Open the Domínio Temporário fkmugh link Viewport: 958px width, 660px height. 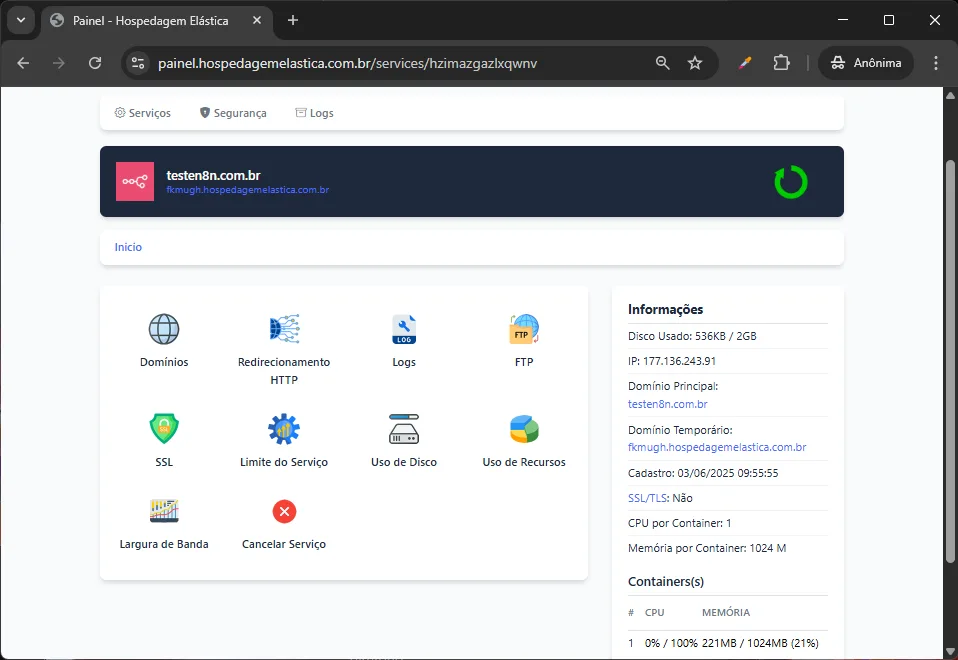(x=717, y=447)
